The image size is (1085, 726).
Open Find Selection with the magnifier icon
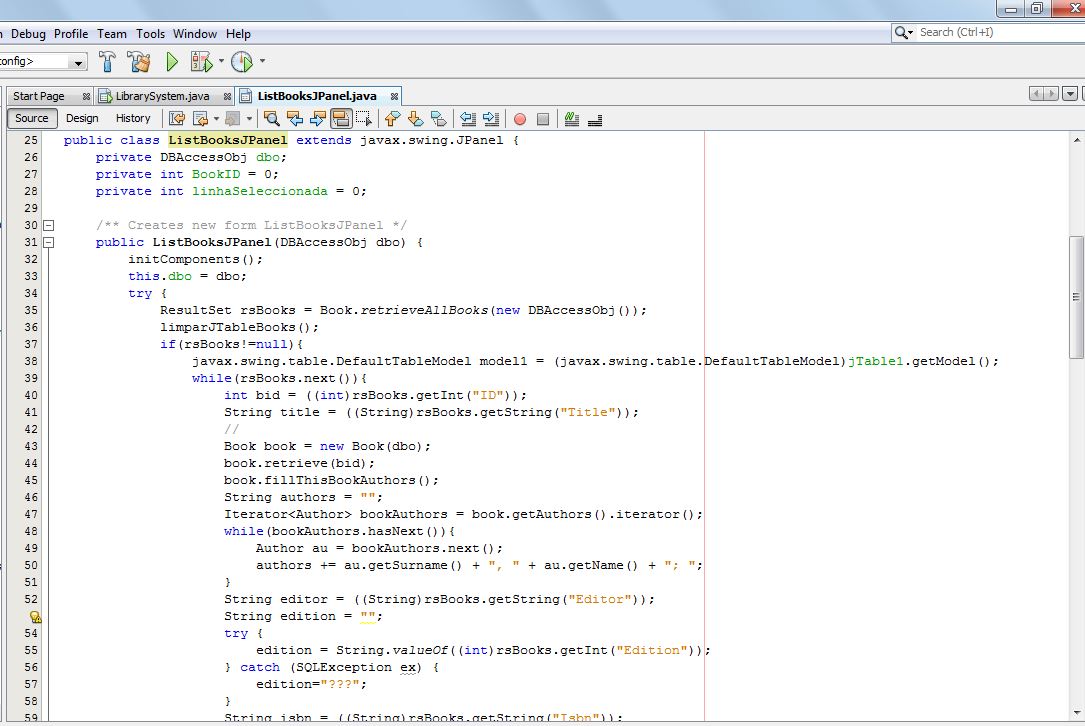pyautogui.click(x=270, y=118)
